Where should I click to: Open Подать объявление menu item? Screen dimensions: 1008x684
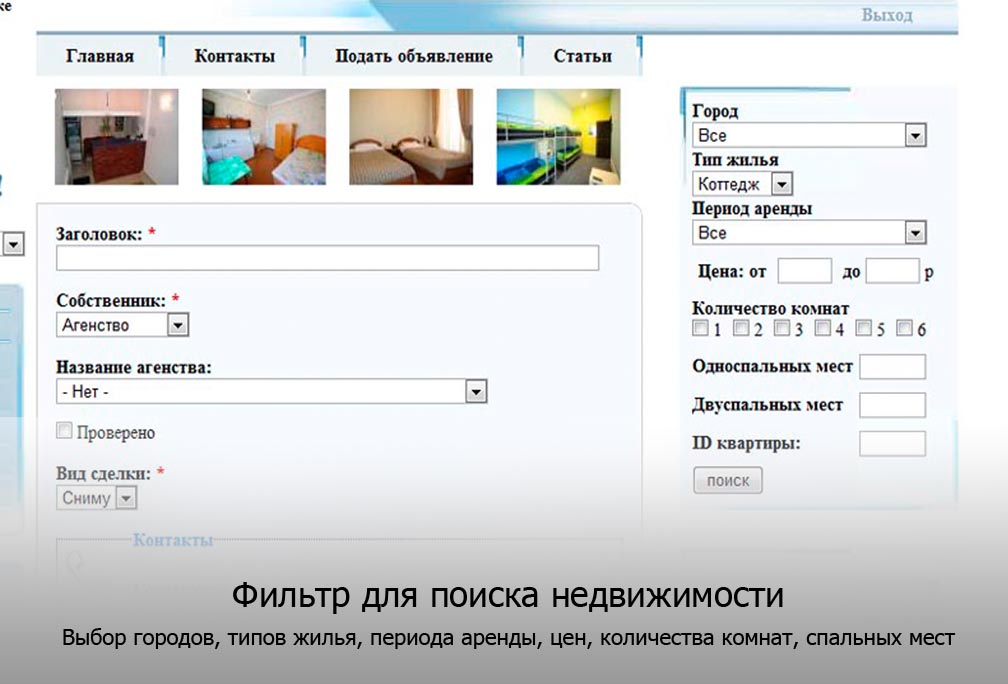click(x=413, y=56)
